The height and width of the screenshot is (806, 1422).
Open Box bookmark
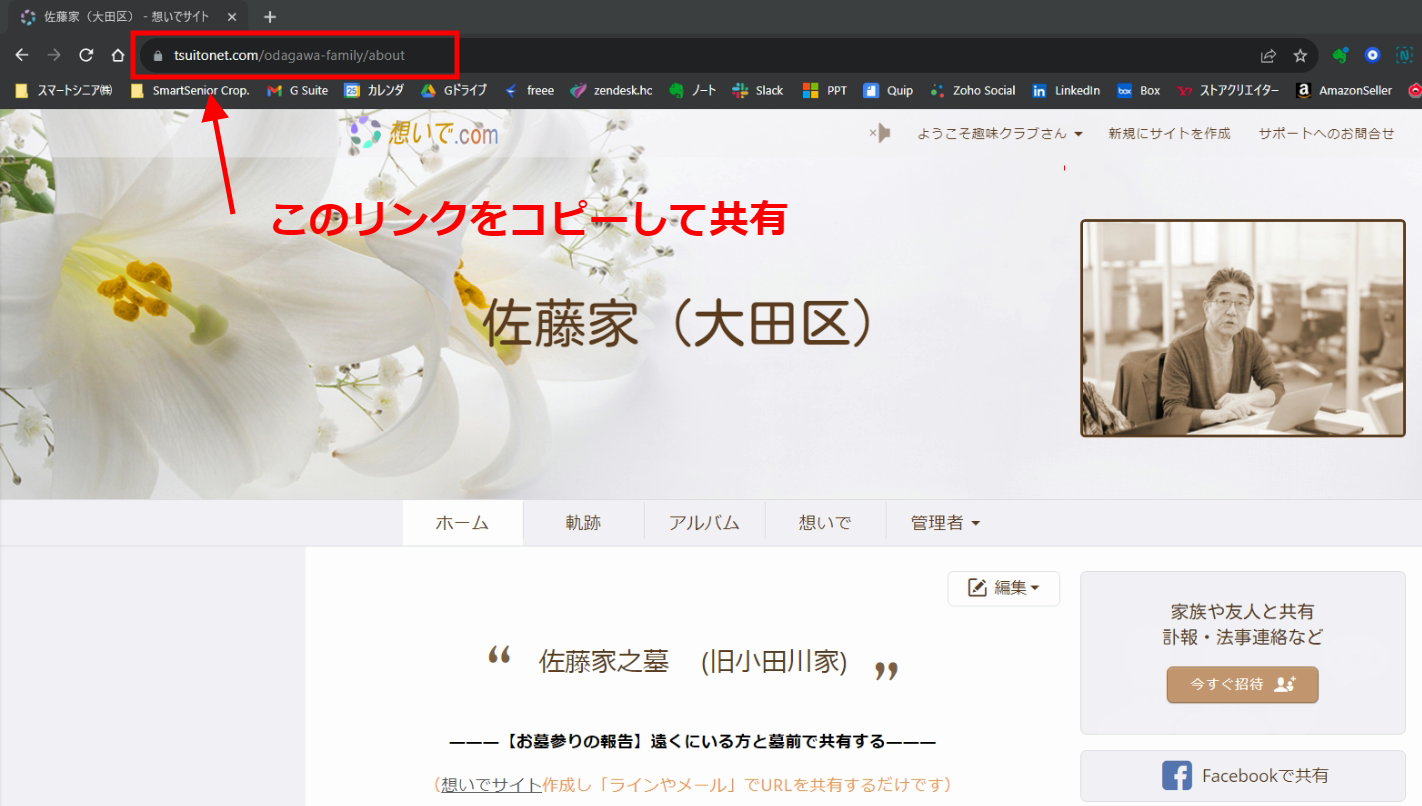pyautogui.click(x=1139, y=90)
